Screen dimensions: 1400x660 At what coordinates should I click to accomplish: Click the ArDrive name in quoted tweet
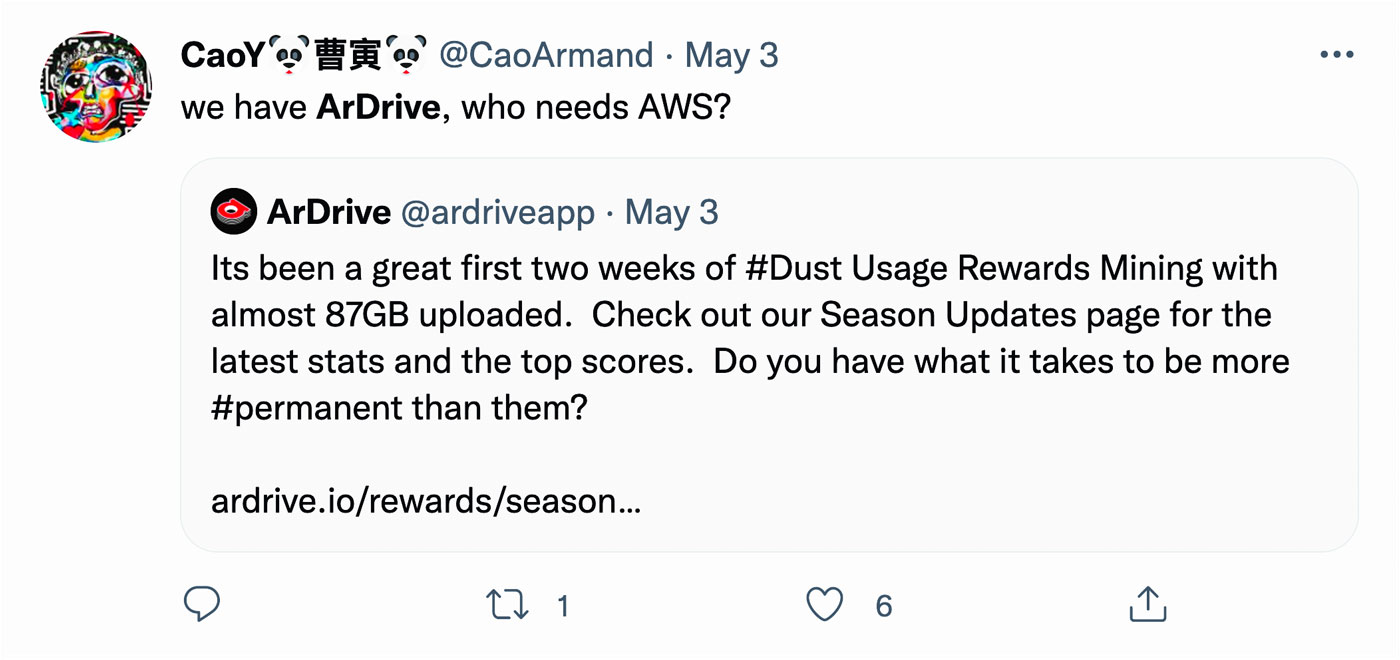point(329,212)
